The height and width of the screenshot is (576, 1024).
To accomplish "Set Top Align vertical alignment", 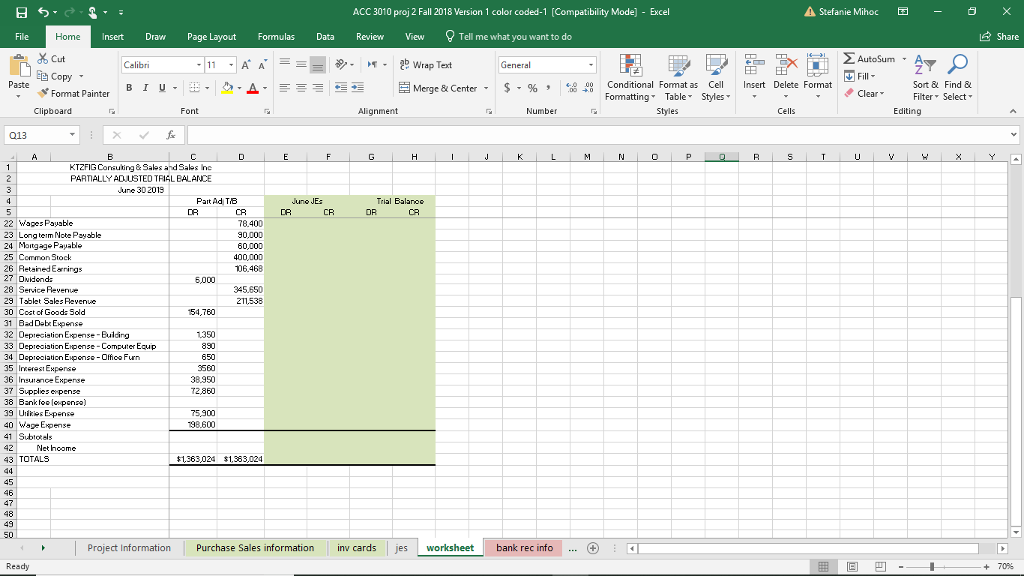I will (285, 63).
